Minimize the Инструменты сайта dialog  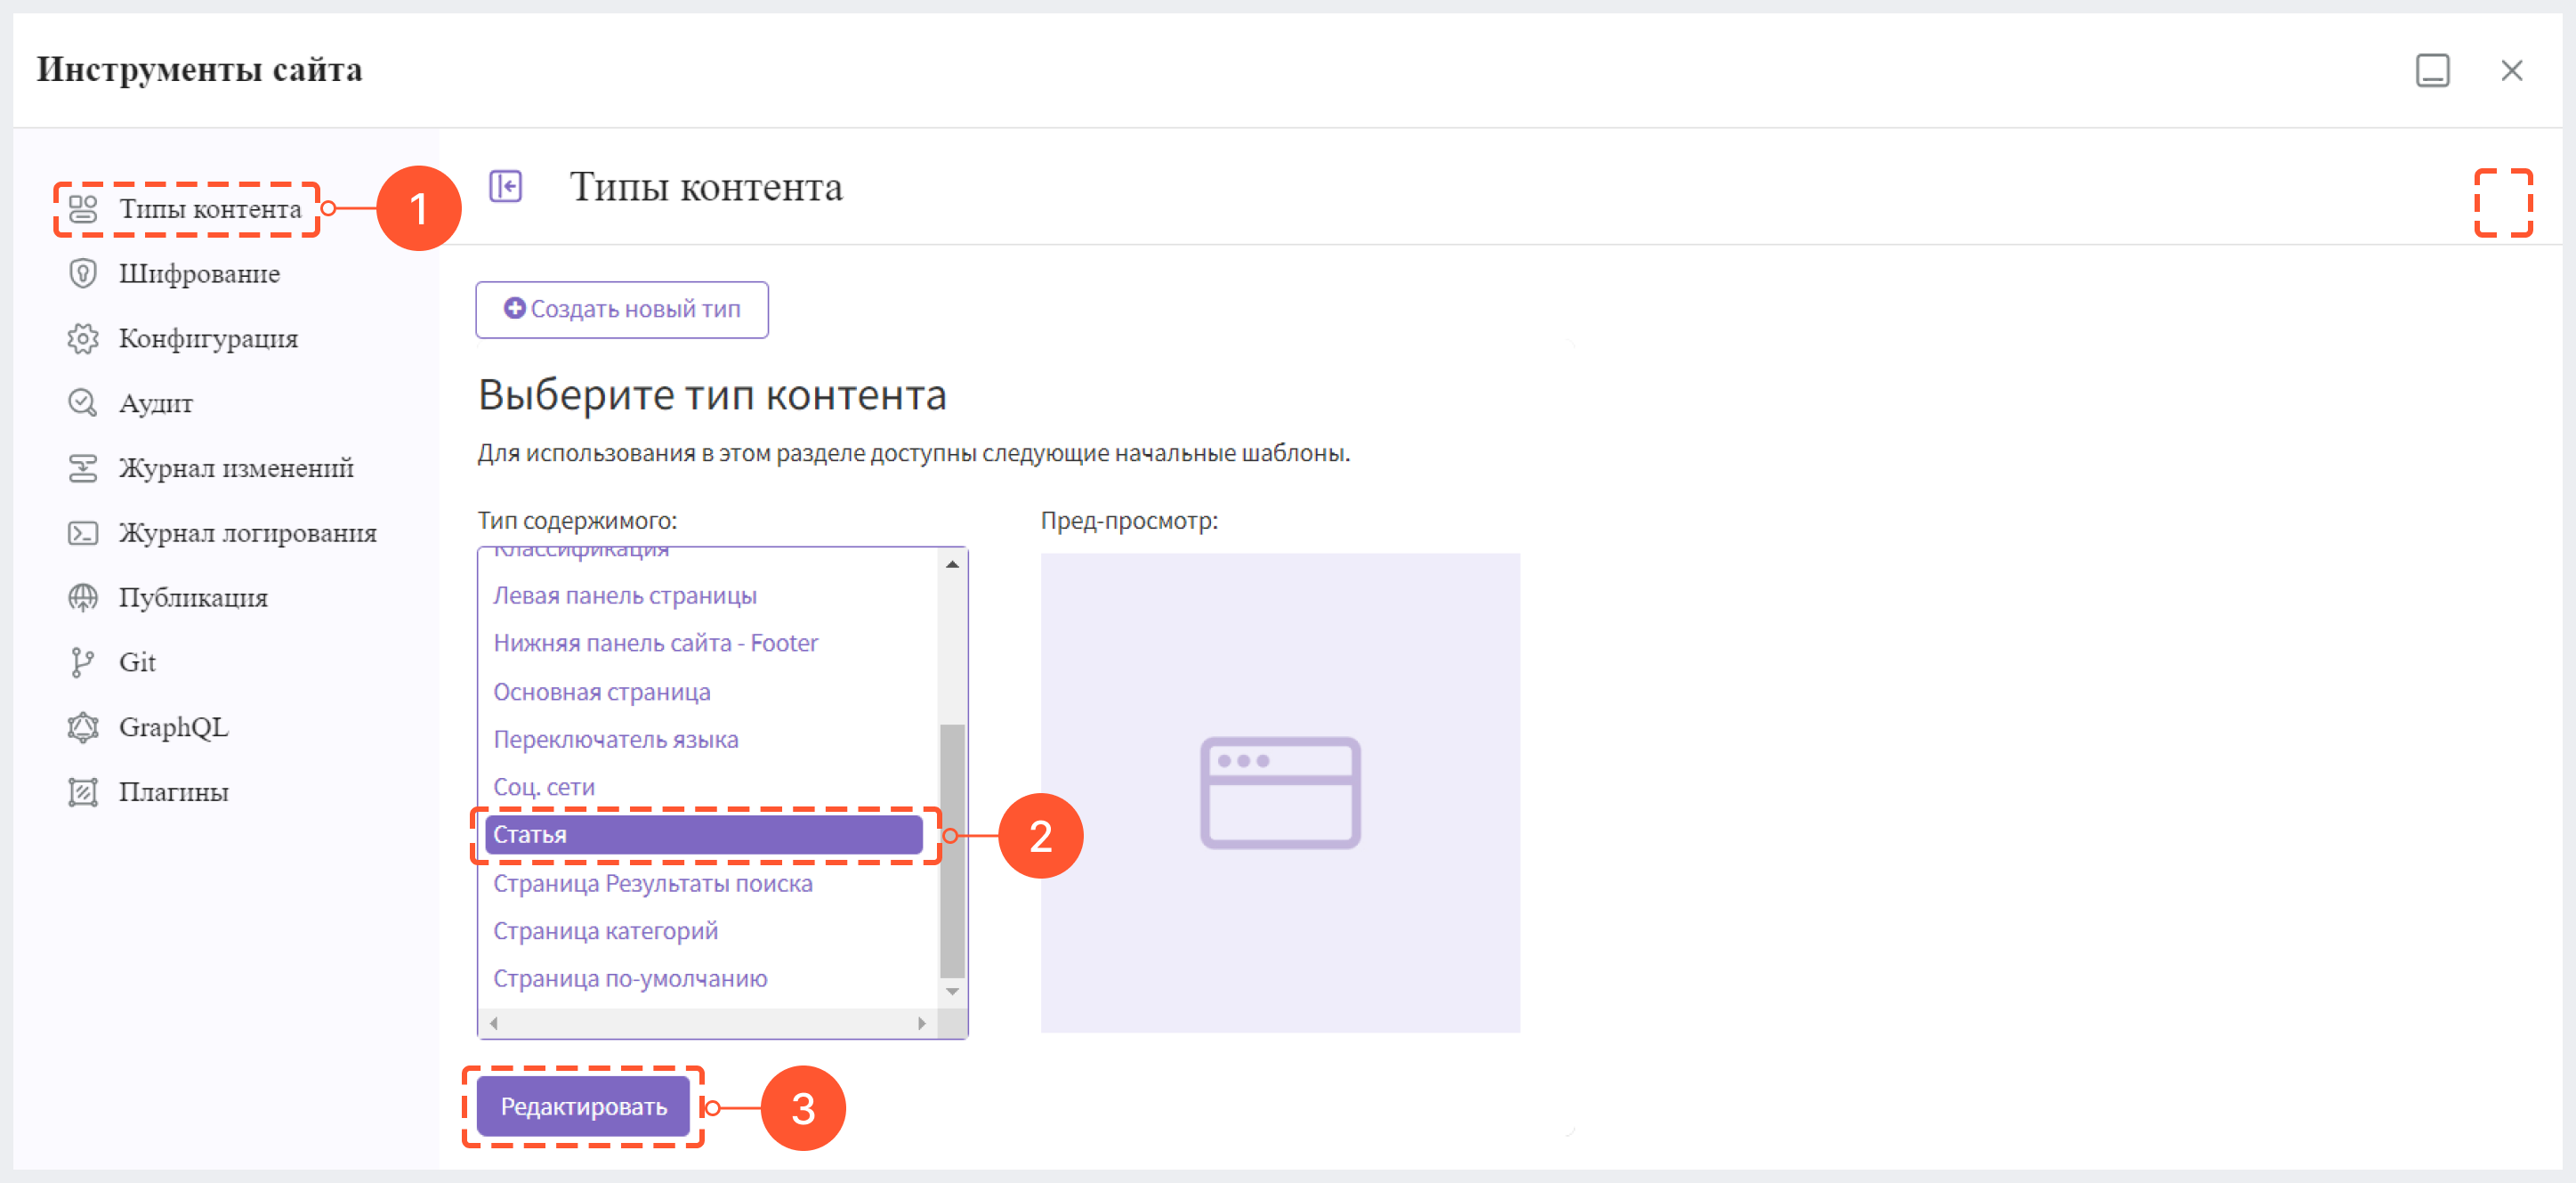pos(2432,71)
